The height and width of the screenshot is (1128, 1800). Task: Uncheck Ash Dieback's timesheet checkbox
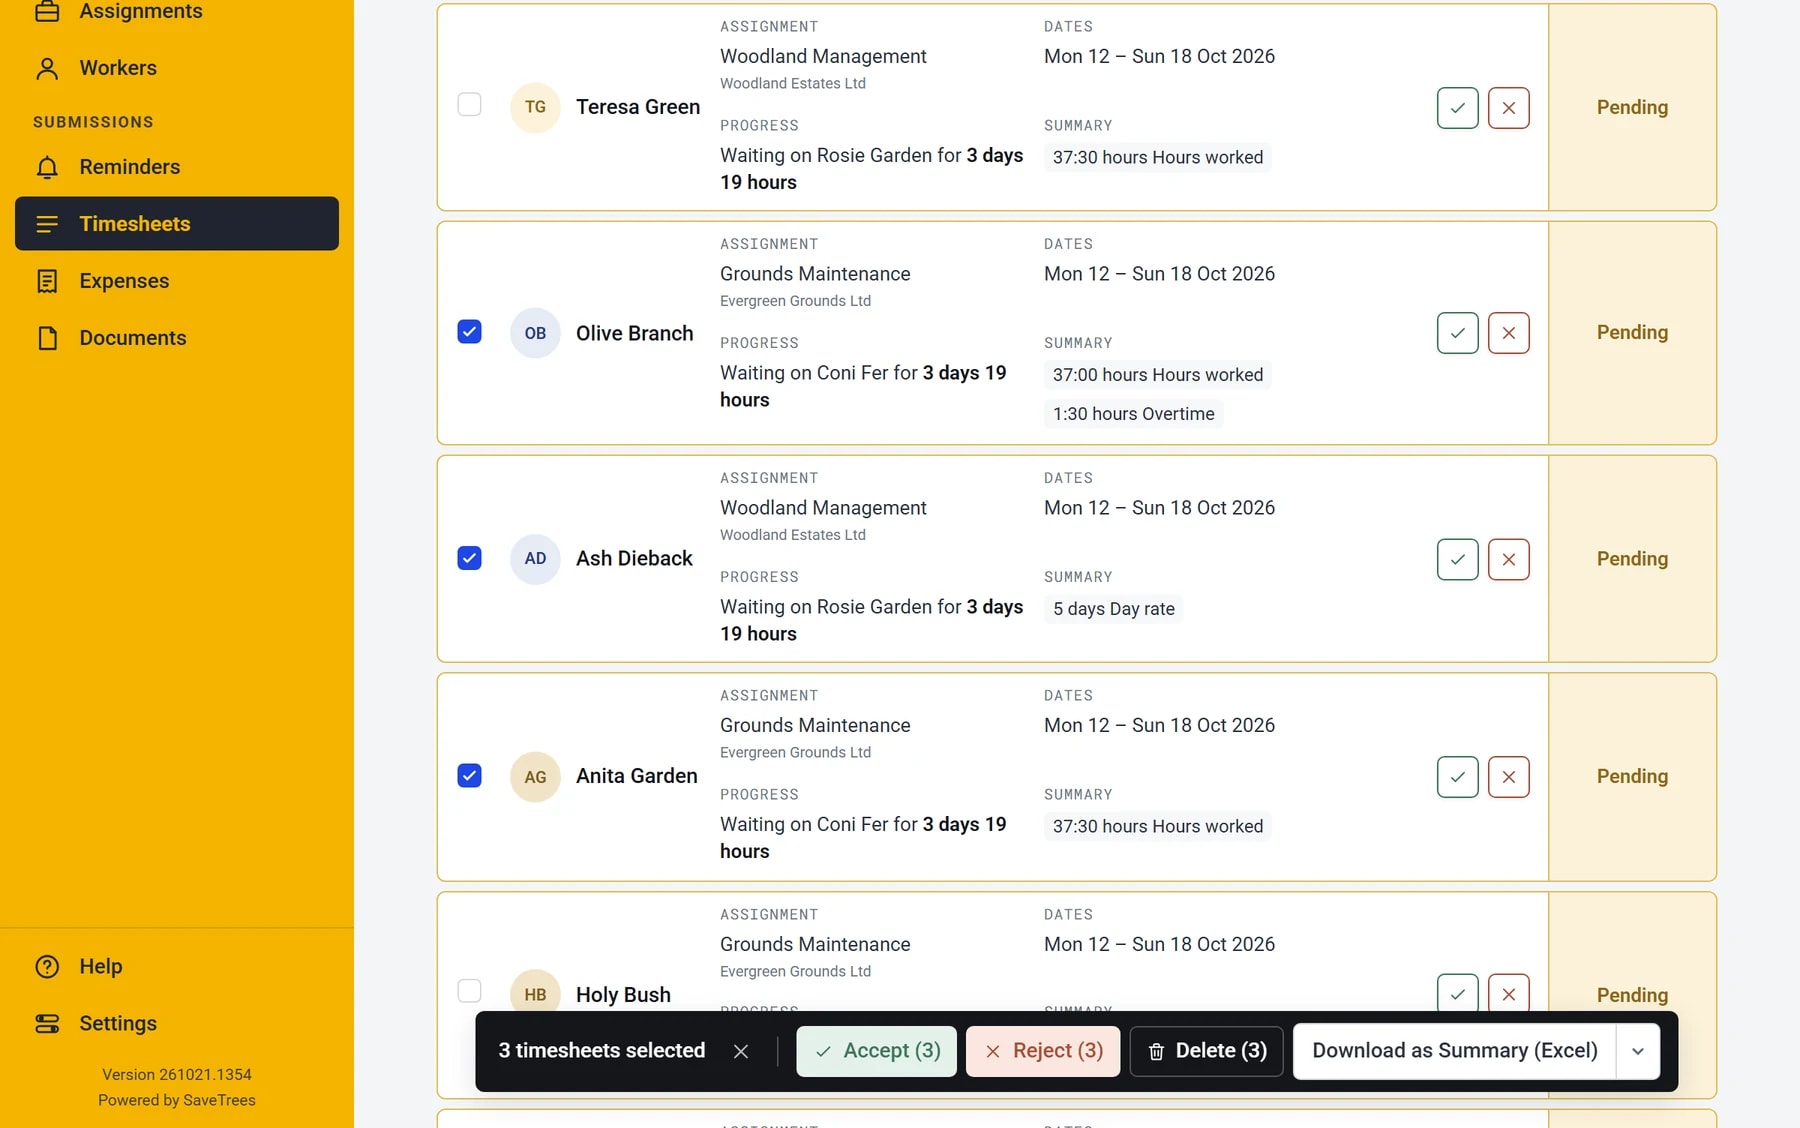[469, 557]
